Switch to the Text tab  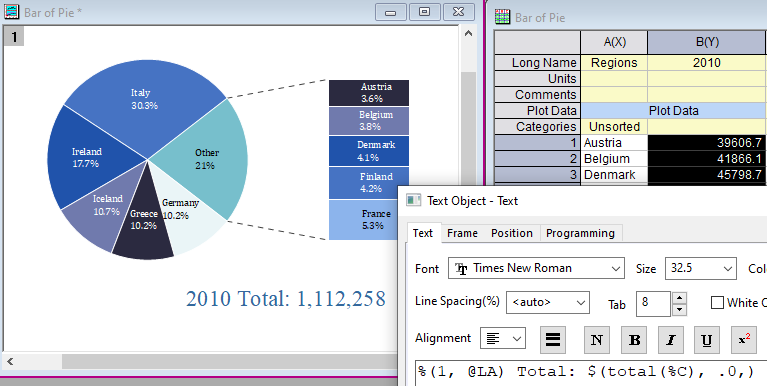423,233
